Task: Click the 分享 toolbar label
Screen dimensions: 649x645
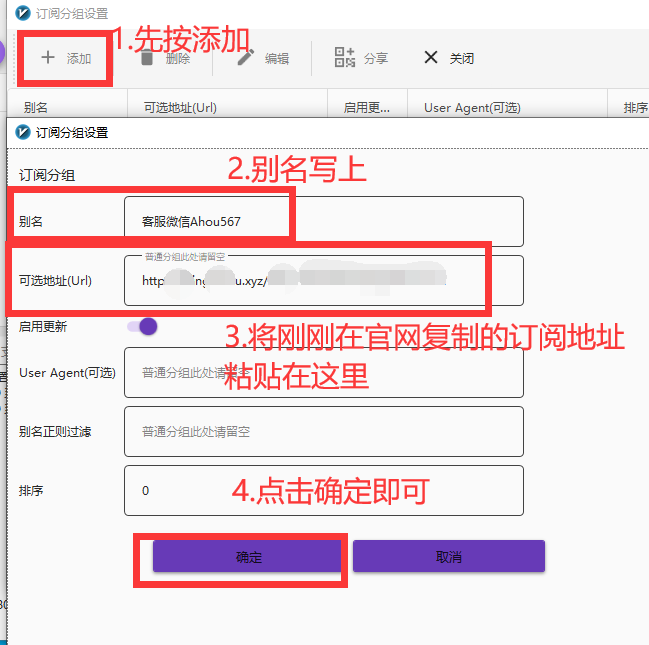Action: pos(376,58)
